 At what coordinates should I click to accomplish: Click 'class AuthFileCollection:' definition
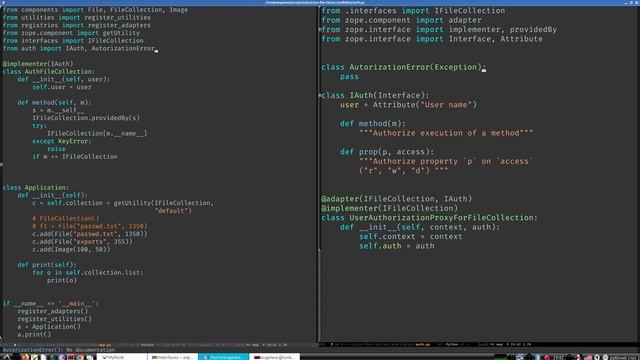[49, 72]
